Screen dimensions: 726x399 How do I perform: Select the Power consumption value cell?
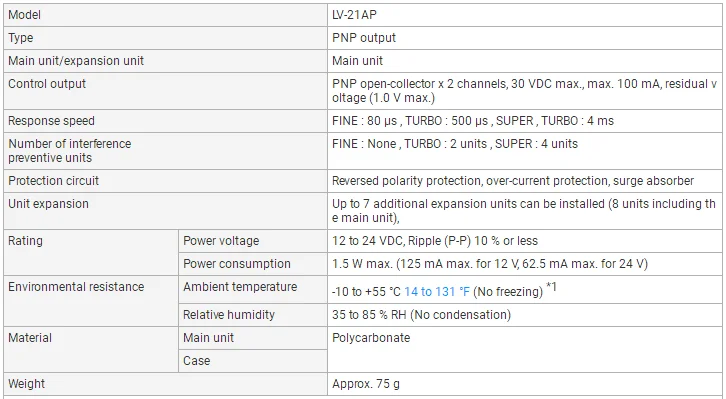[x=525, y=264]
